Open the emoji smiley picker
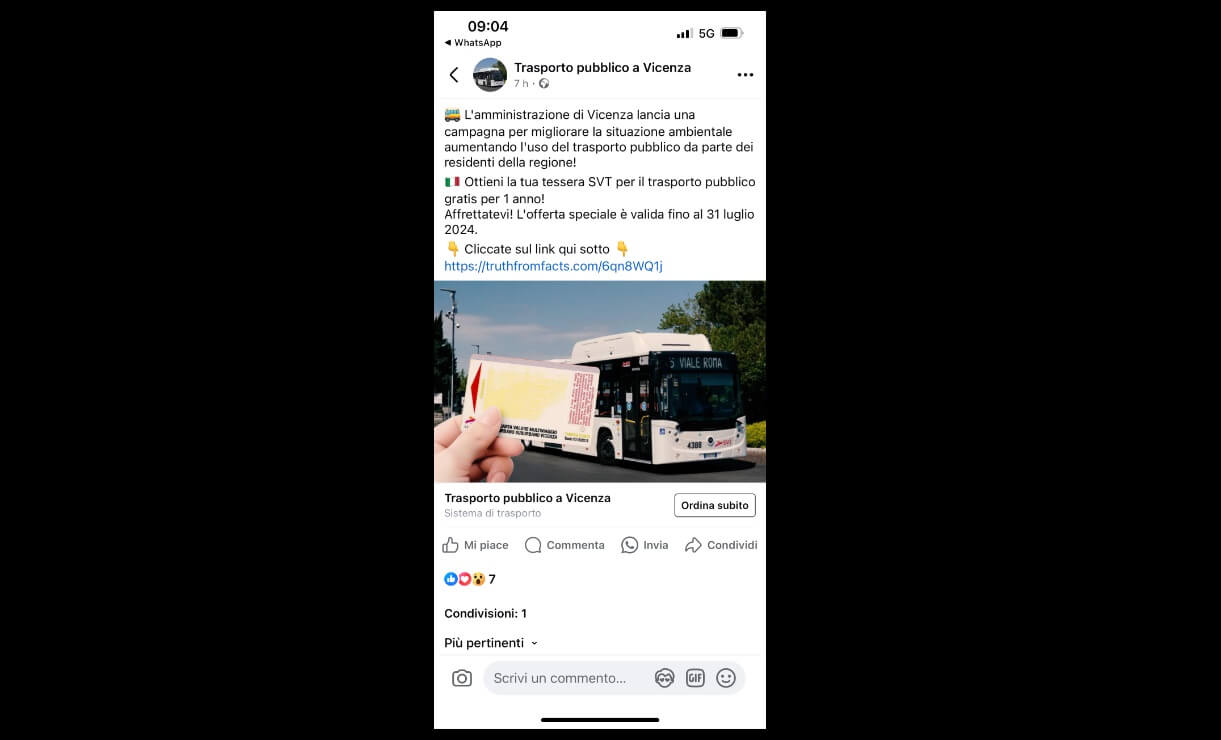The image size is (1221, 740). point(726,678)
